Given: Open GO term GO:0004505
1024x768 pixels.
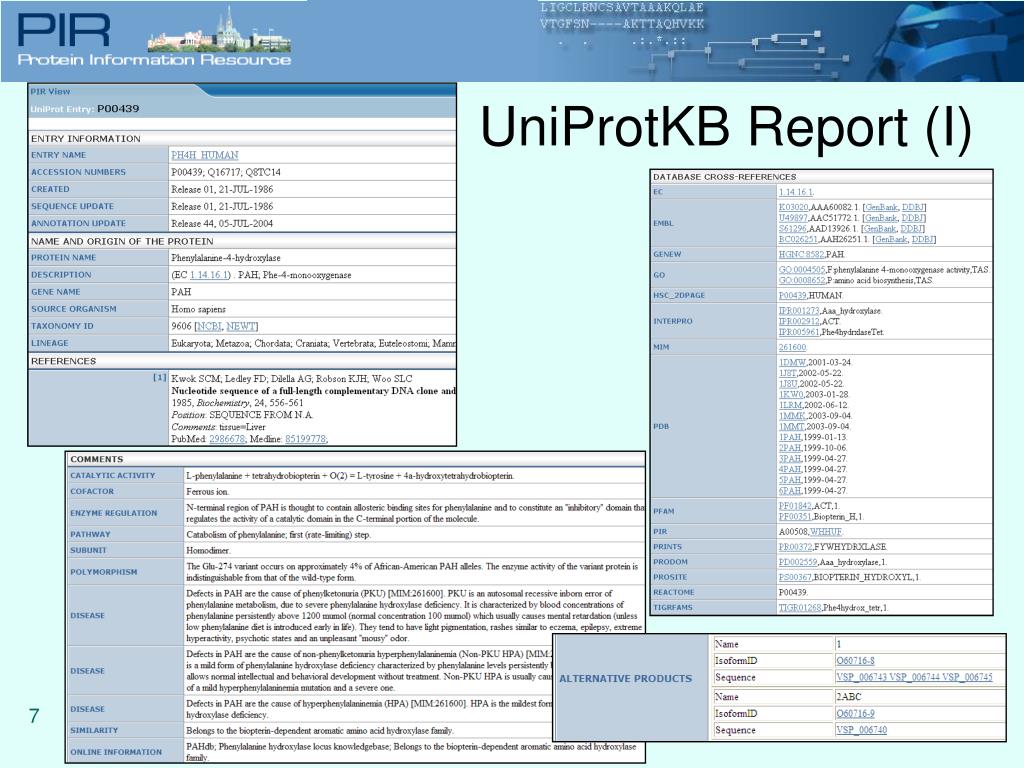Looking at the screenshot, I should click(802, 269).
